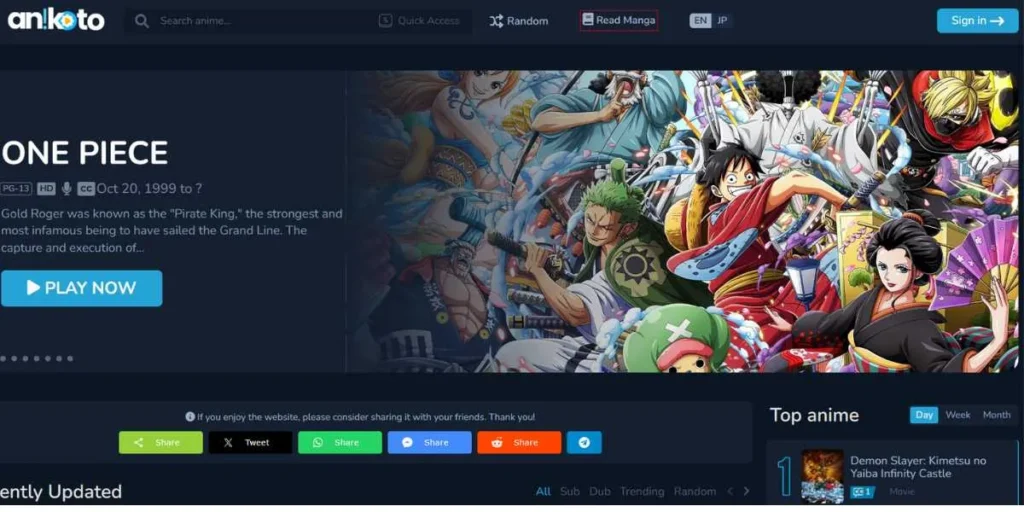Image resolution: width=1024 pixels, height=512 pixels.
Task: Click the CC 1 badge on Demon Slayer
Action: pos(862,492)
